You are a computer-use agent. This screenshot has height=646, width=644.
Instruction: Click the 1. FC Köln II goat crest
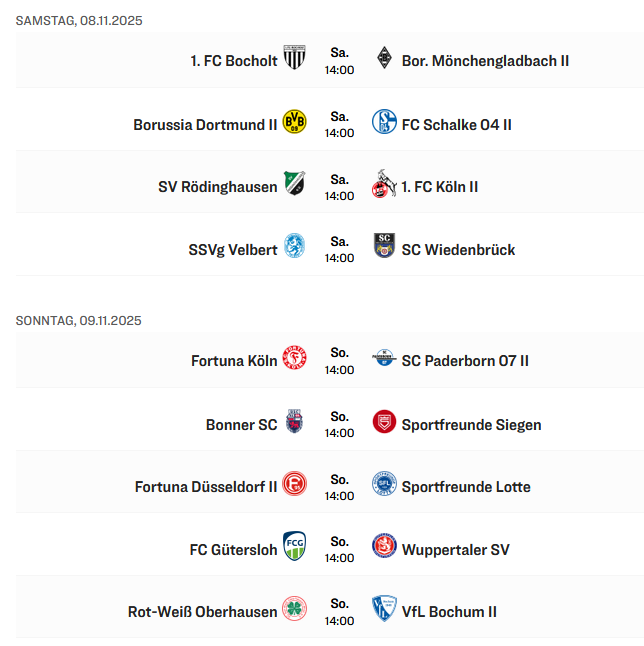pyautogui.click(x=384, y=185)
